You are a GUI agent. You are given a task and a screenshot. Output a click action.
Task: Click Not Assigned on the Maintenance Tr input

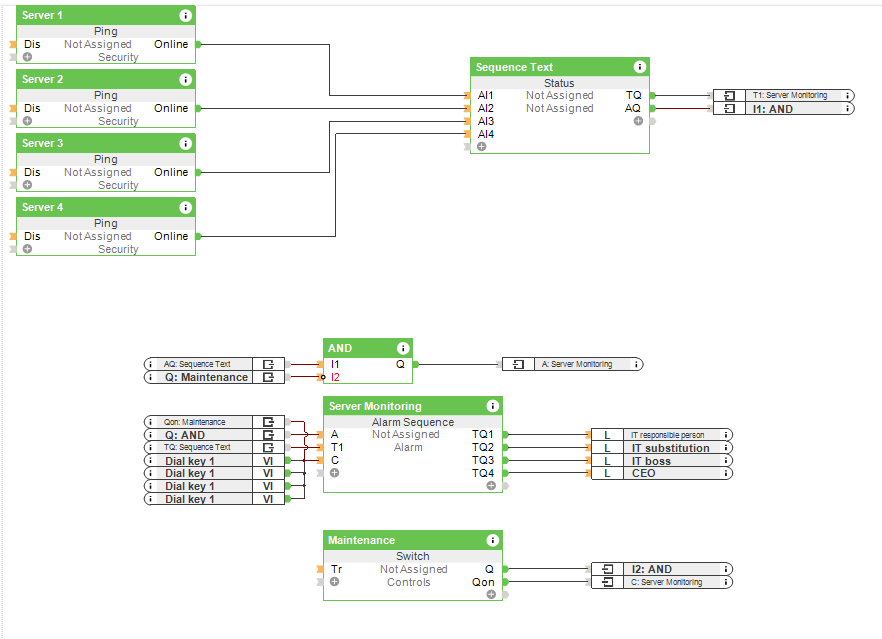(x=412, y=569)
